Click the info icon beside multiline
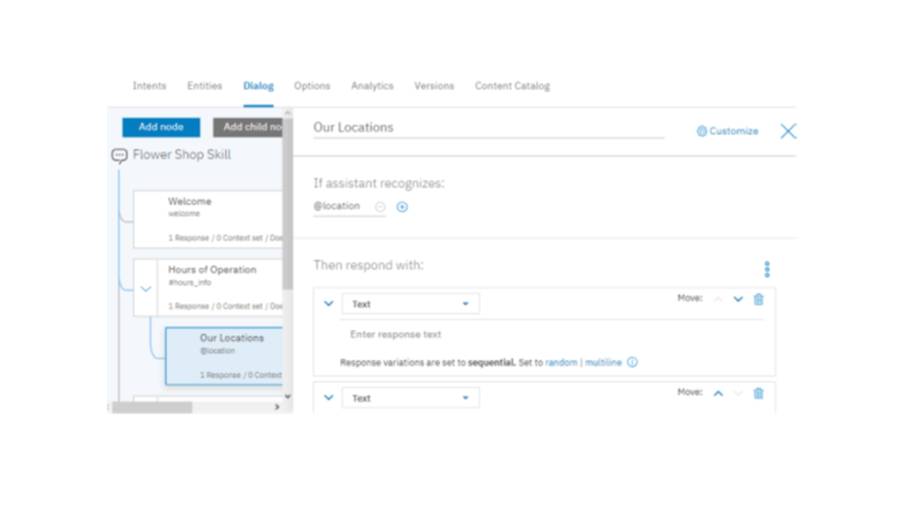 click(x=632, y=363)
